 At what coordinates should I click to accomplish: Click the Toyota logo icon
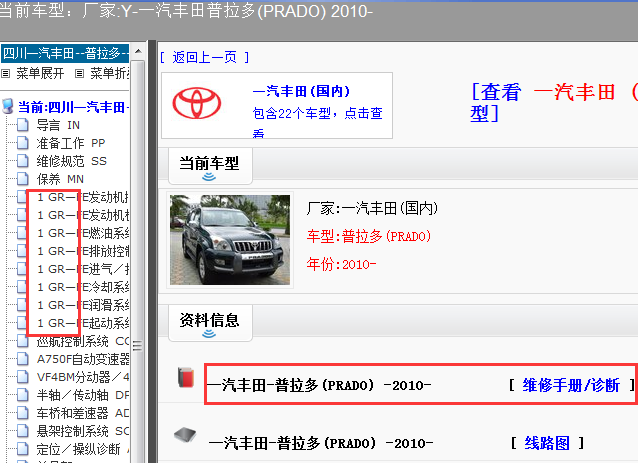point(197,103)
